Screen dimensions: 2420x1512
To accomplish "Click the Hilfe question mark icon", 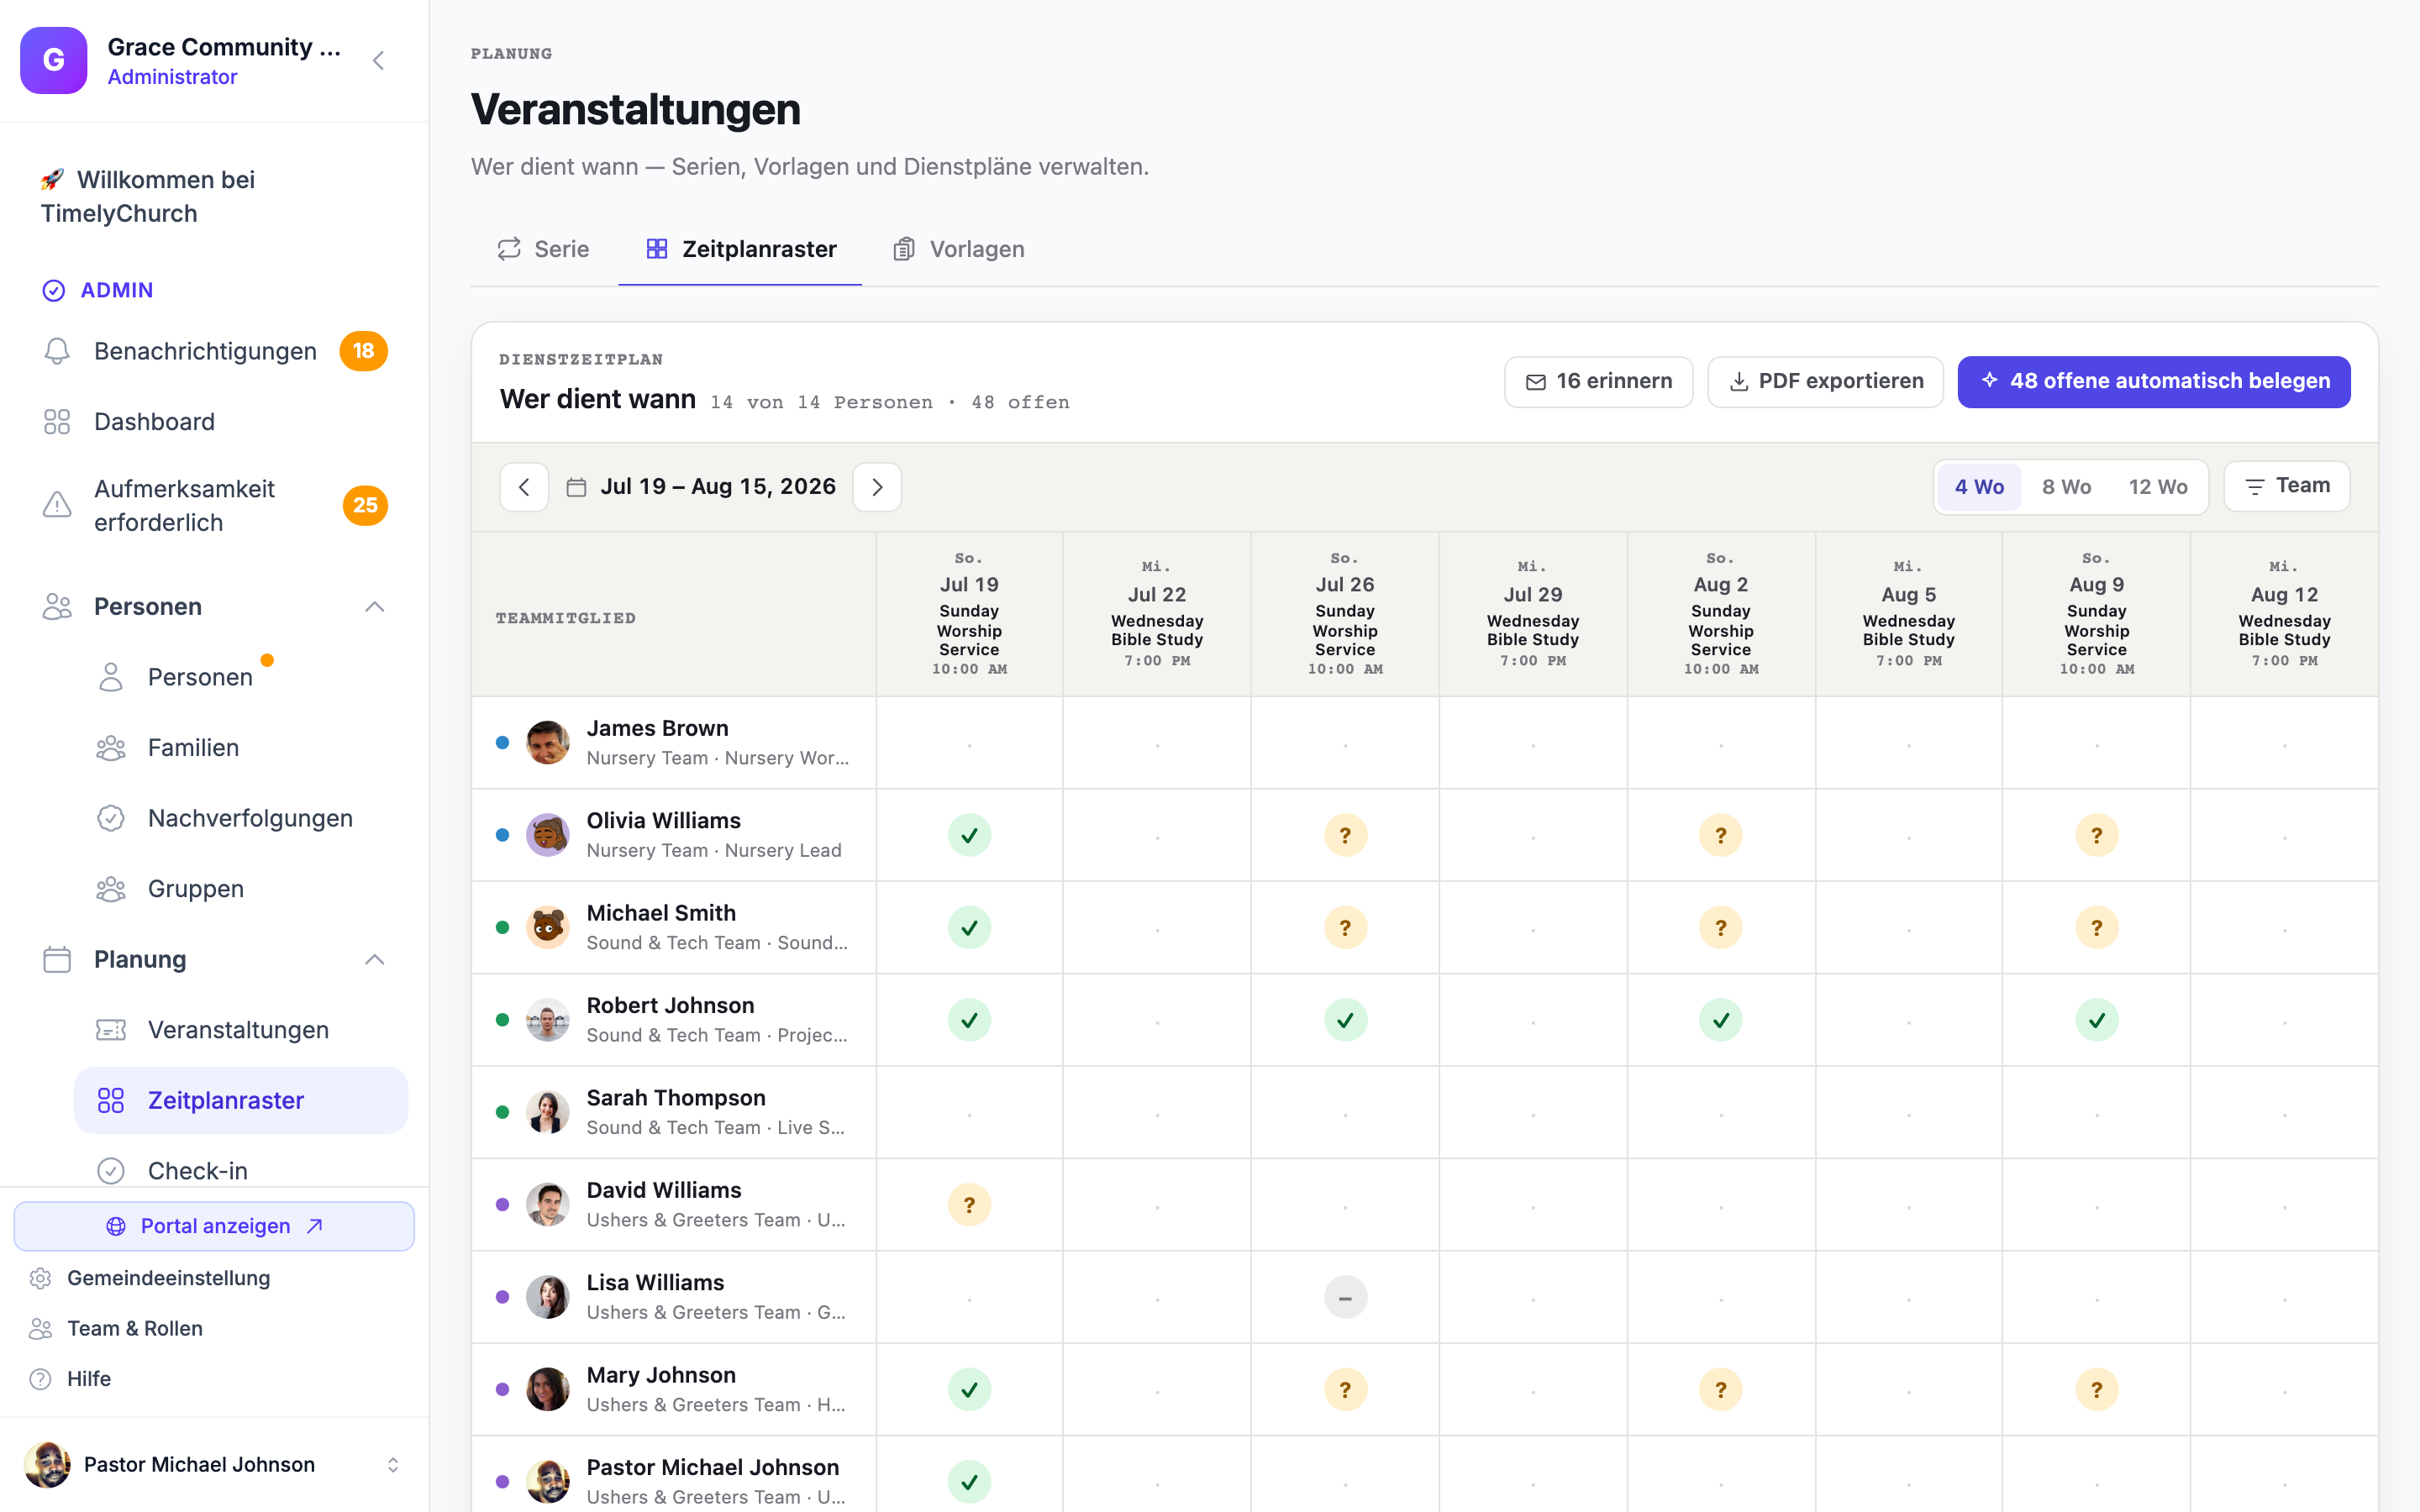I will pos(40,1379).
